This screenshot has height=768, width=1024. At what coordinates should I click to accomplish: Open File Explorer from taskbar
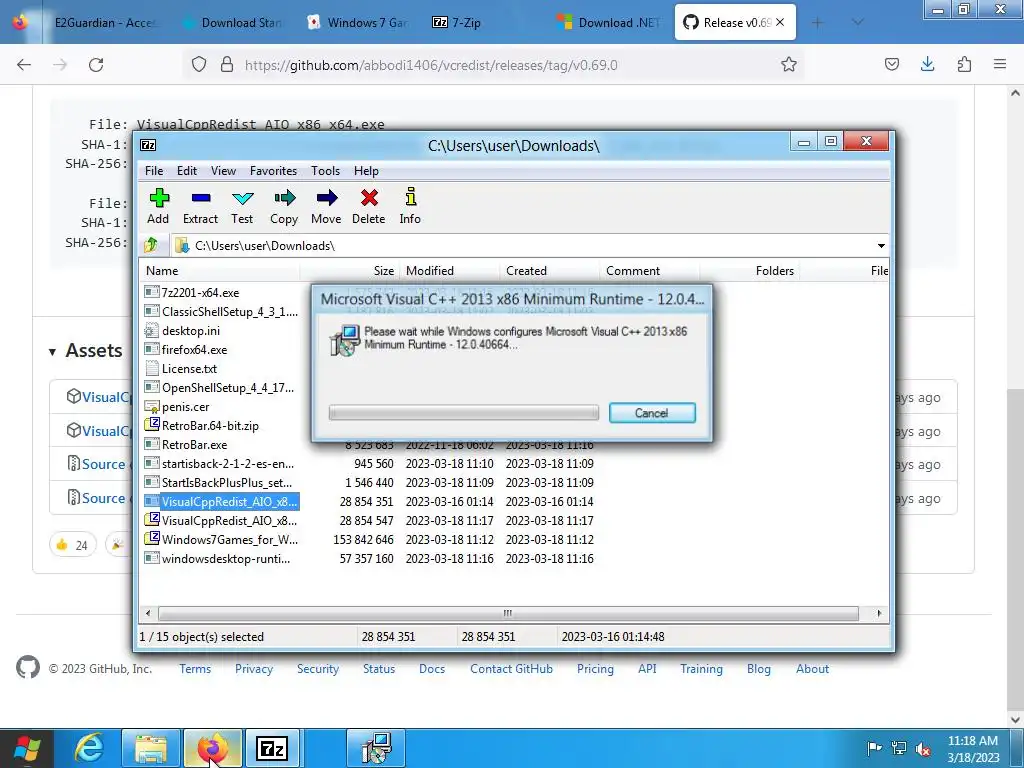(151, 748)
